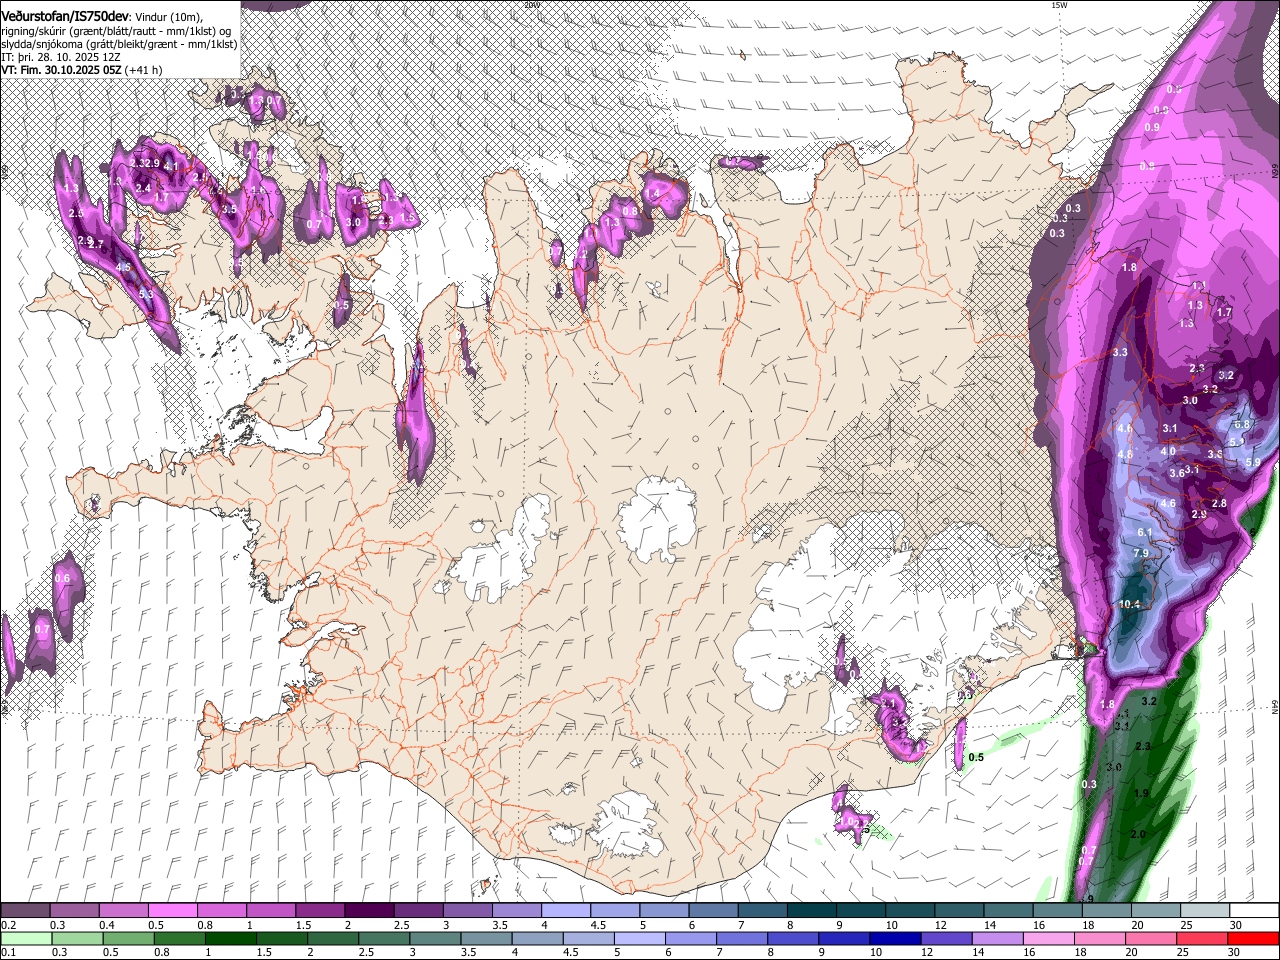1280x960 pixels.
Task: Click the 15W longitude label at the top
Action: tap(1058, 5)
